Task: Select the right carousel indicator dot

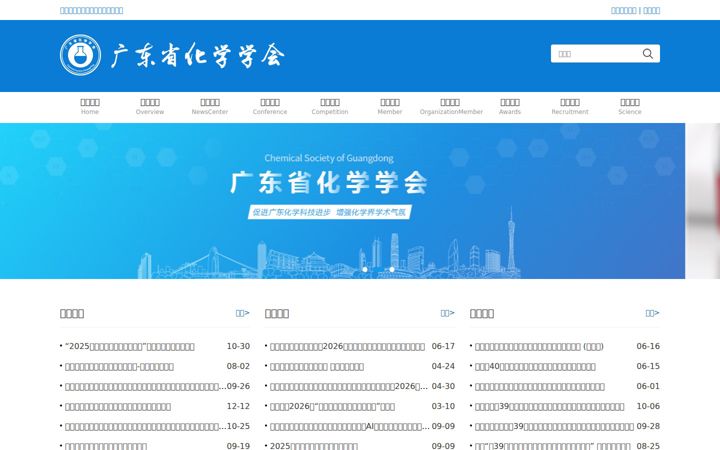Action: pos(392,270)
